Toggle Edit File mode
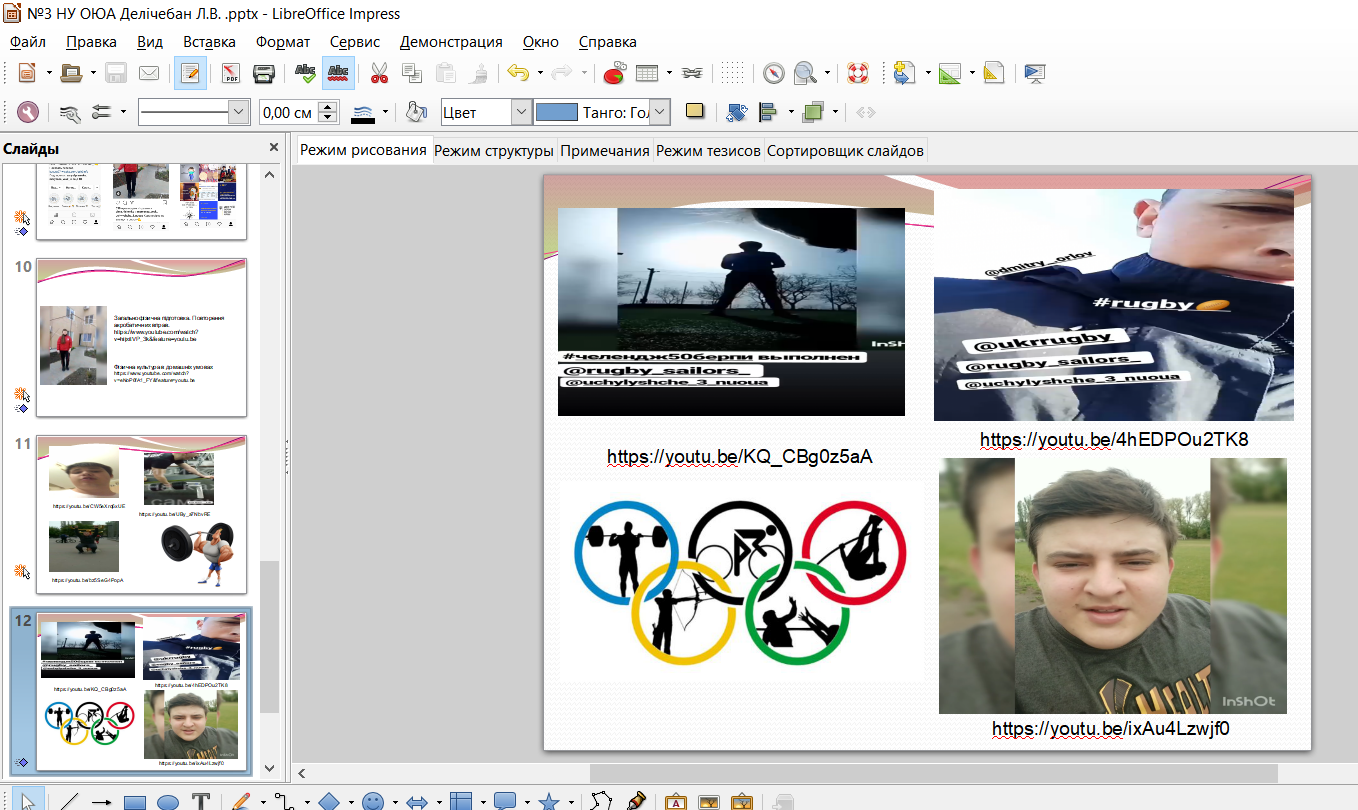Viewport: 1358px width, 810px height. [190, 73]
